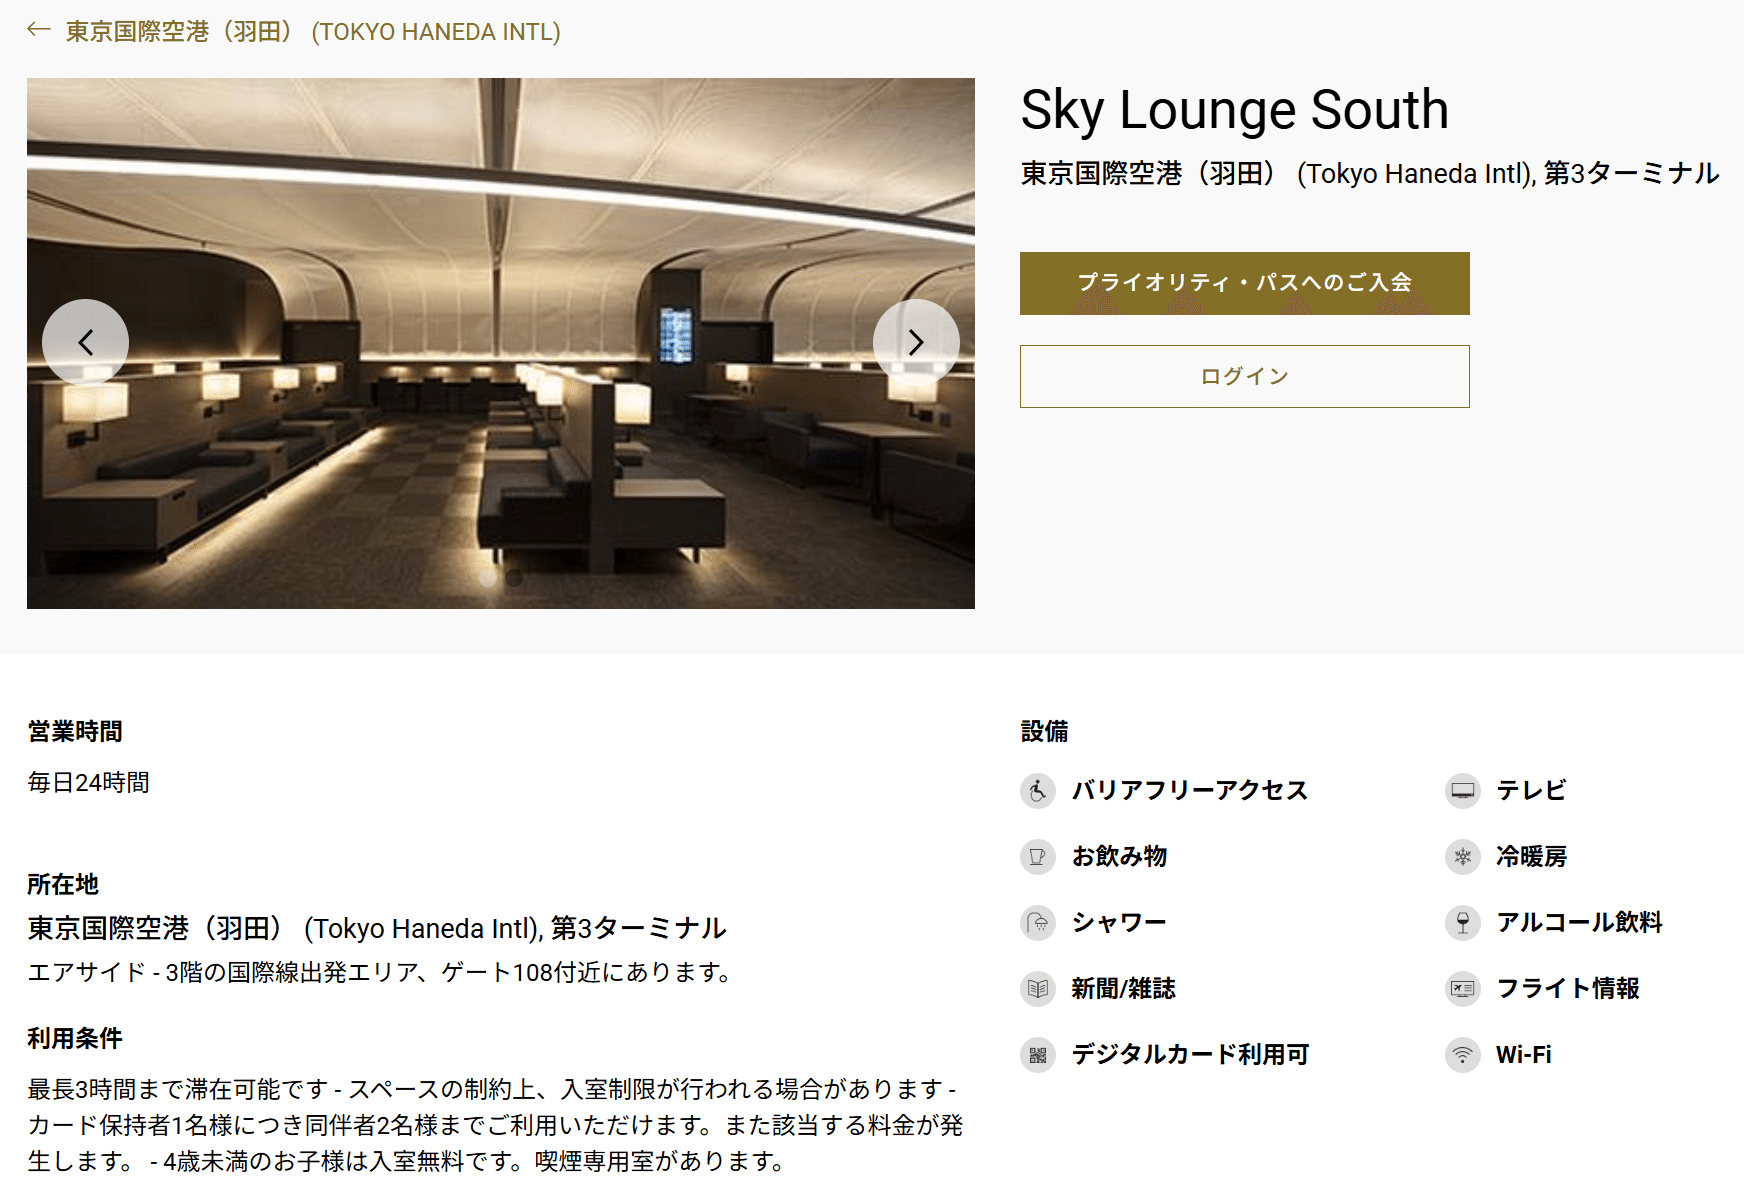Show the previous lounge photo
1744x1195 pixels.
[x=85, y=342]
